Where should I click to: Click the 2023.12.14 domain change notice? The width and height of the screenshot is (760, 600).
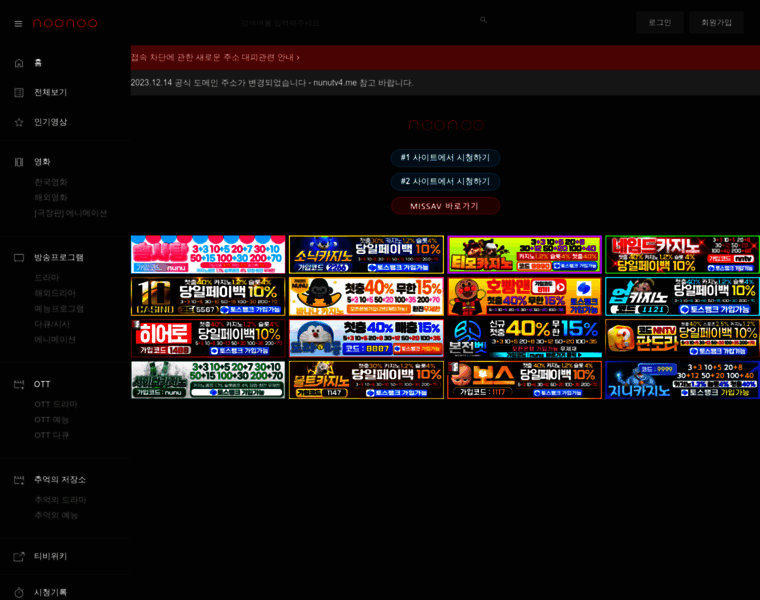[x=445, y=83]
